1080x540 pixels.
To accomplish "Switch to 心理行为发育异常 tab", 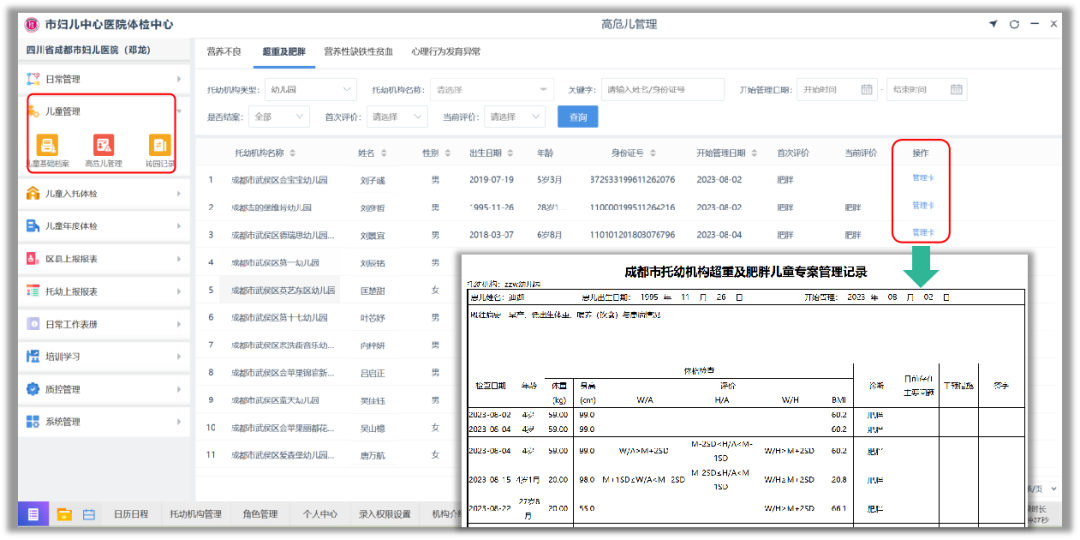I will (446, 52).
